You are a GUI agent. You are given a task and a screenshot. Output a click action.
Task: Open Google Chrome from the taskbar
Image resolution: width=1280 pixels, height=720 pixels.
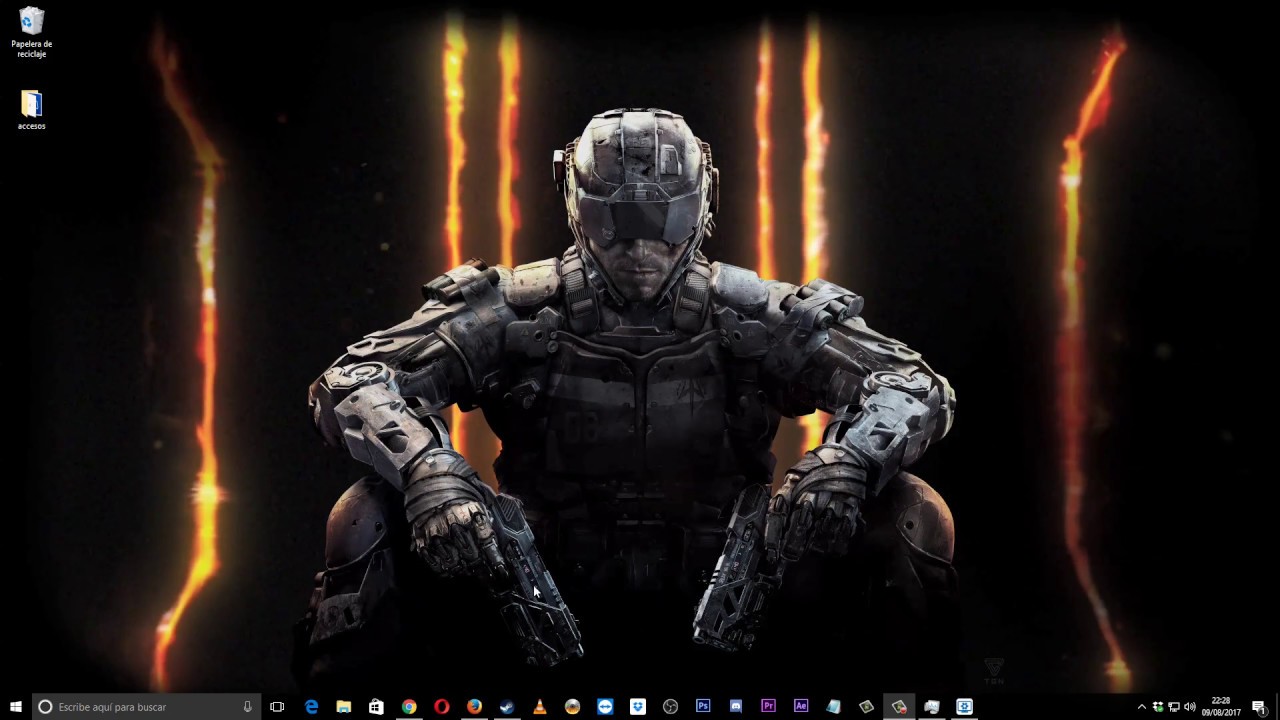point(409,707)
